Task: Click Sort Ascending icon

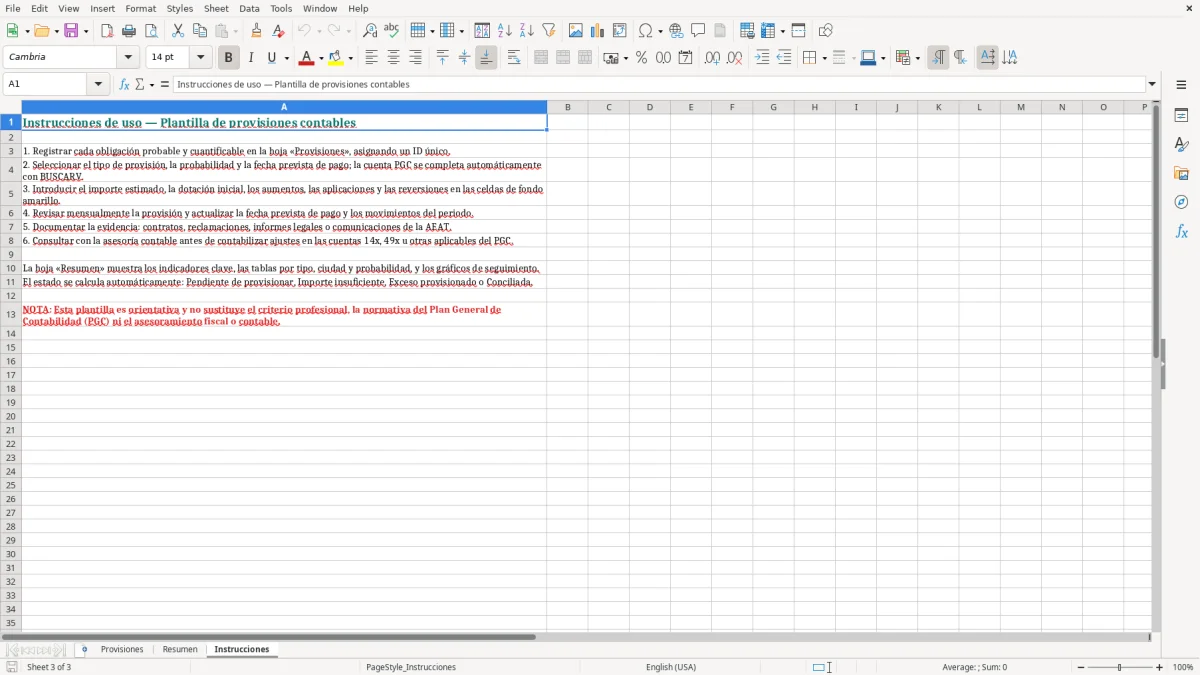Action: click(x=505, y=31)
